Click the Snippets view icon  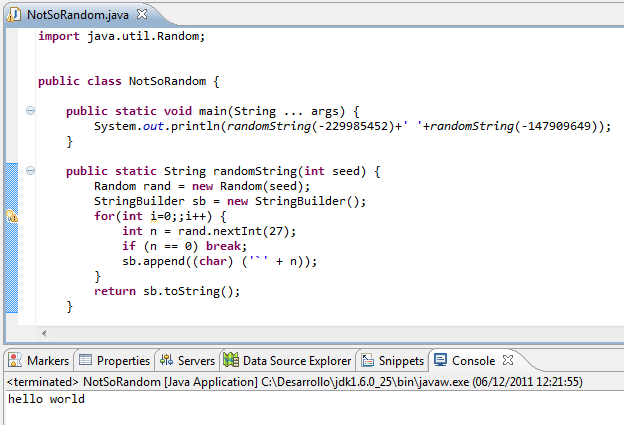tap(368, 360)
